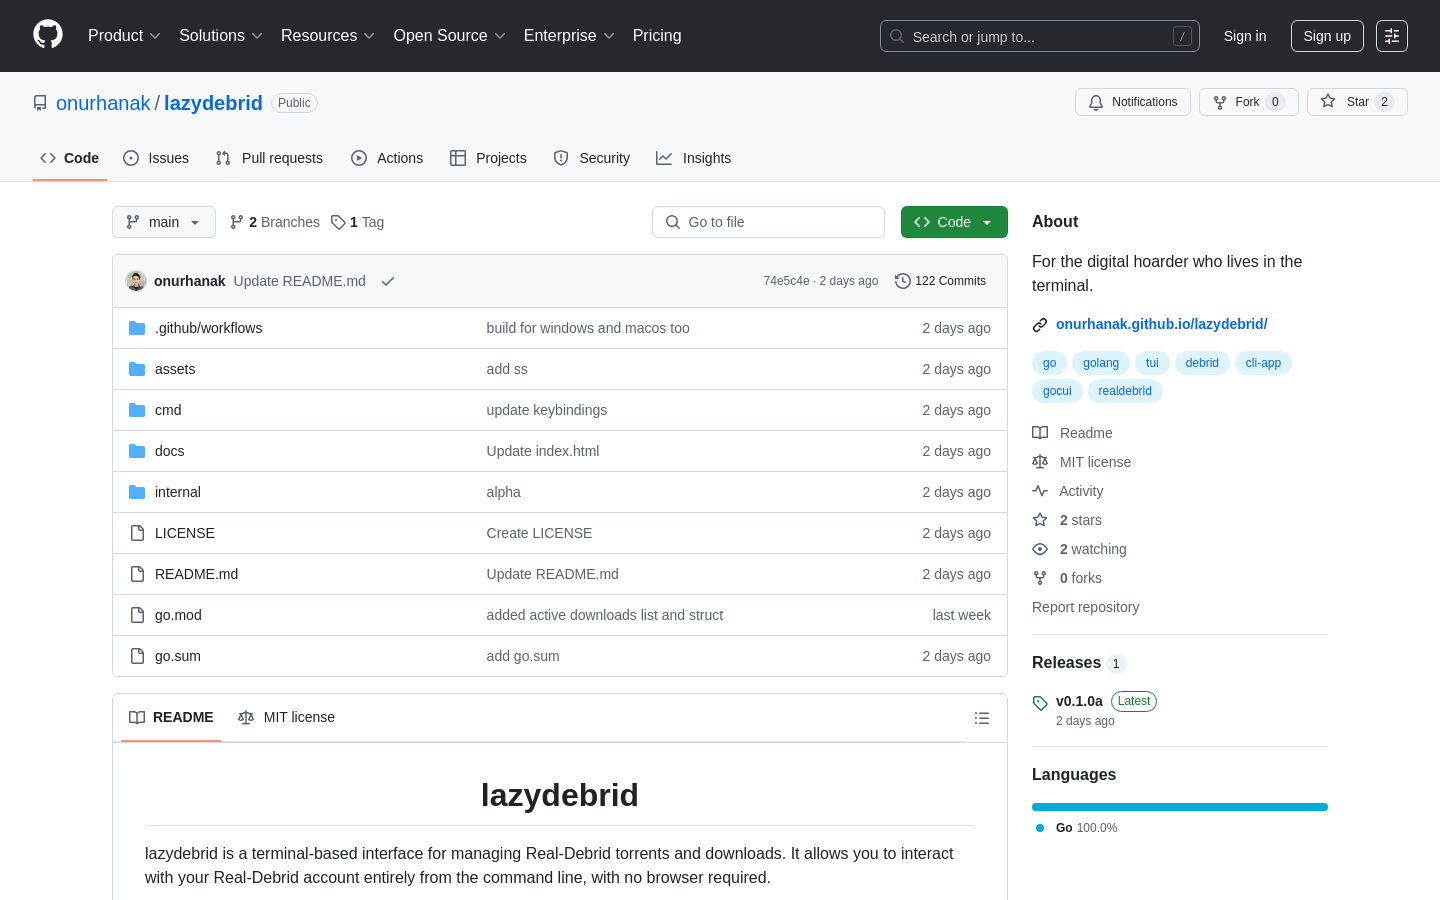Screen dimensions: 1440x900
Task: Click the repository icon before onurhanak
Action: coord(40,103)
